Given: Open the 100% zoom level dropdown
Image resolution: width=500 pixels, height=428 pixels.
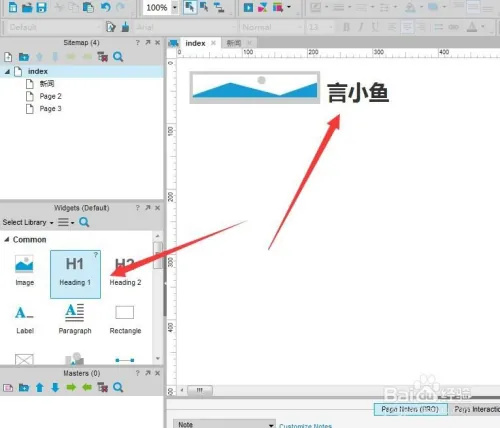Looking at the screenshot, I should pyautogui.click(x=175, y=7).
